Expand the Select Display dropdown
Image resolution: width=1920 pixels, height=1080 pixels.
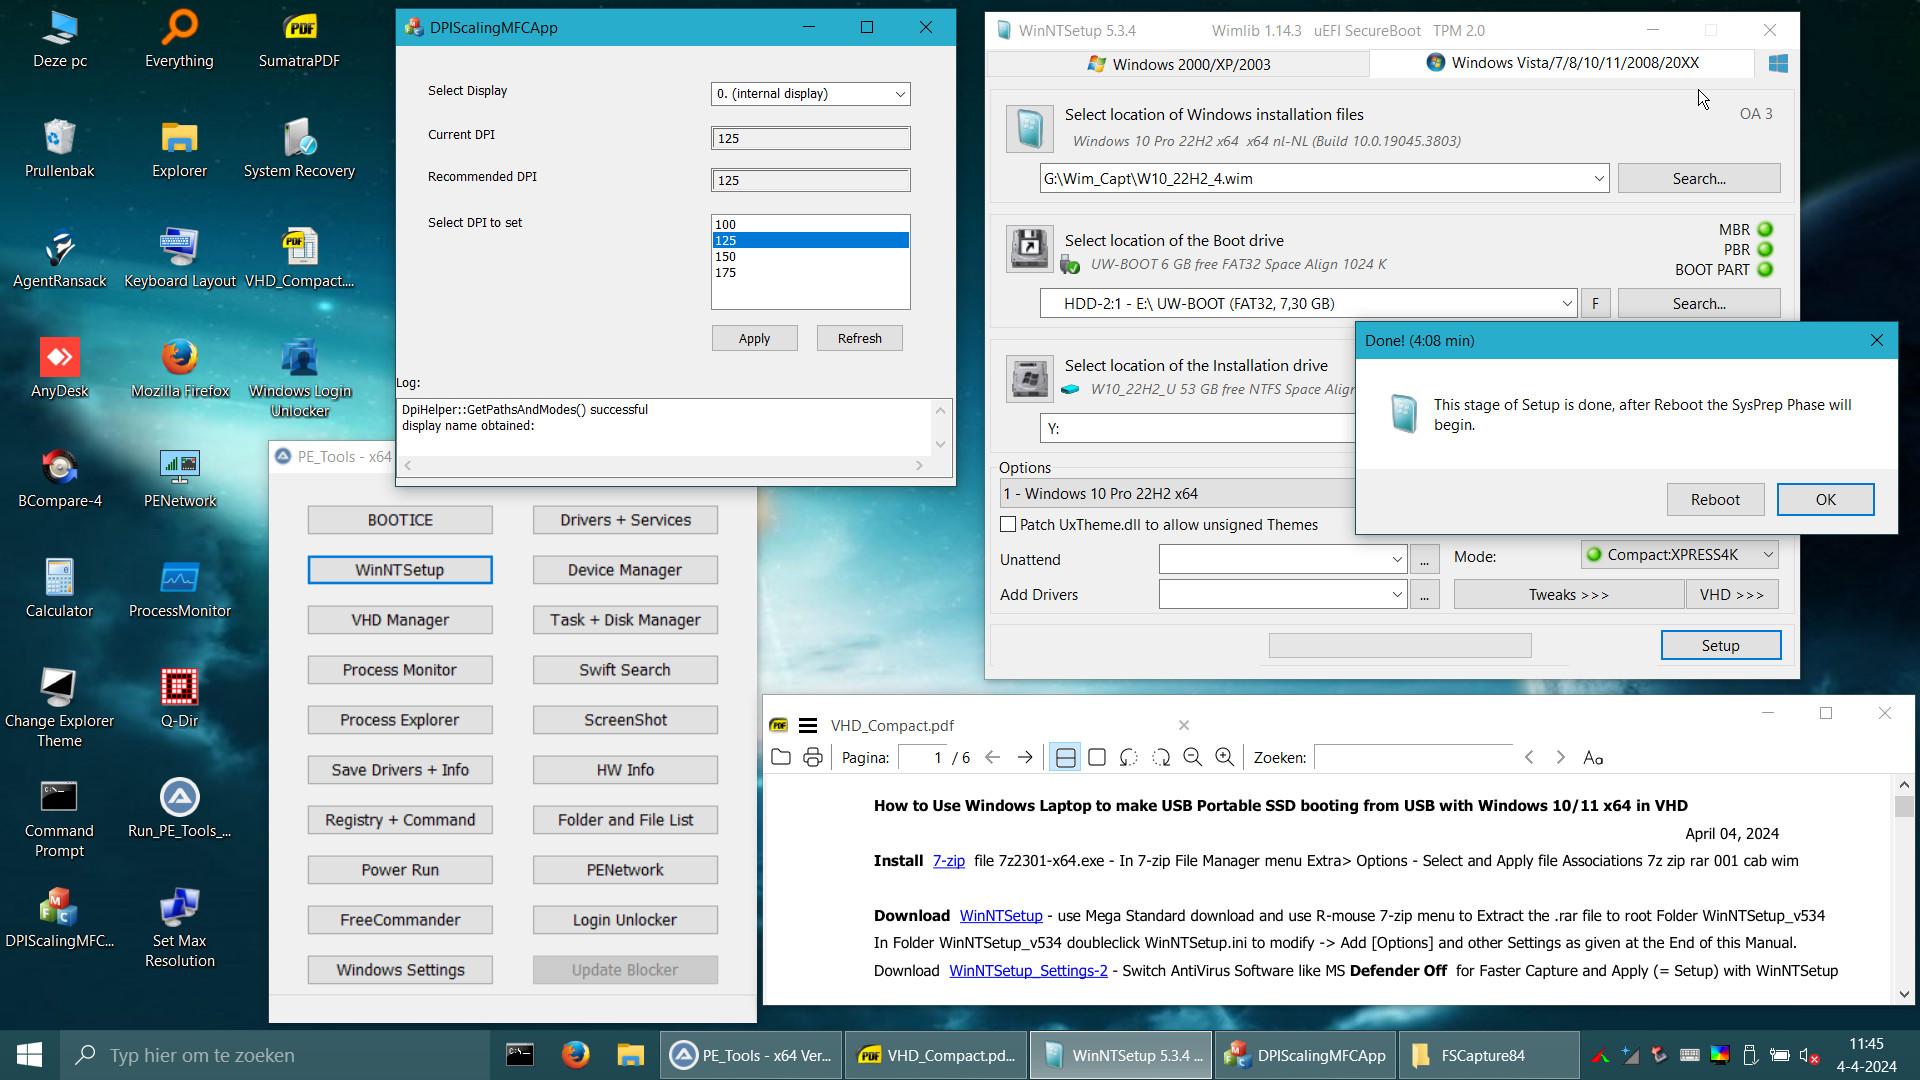pyautogui.click(x=899, y=94)
